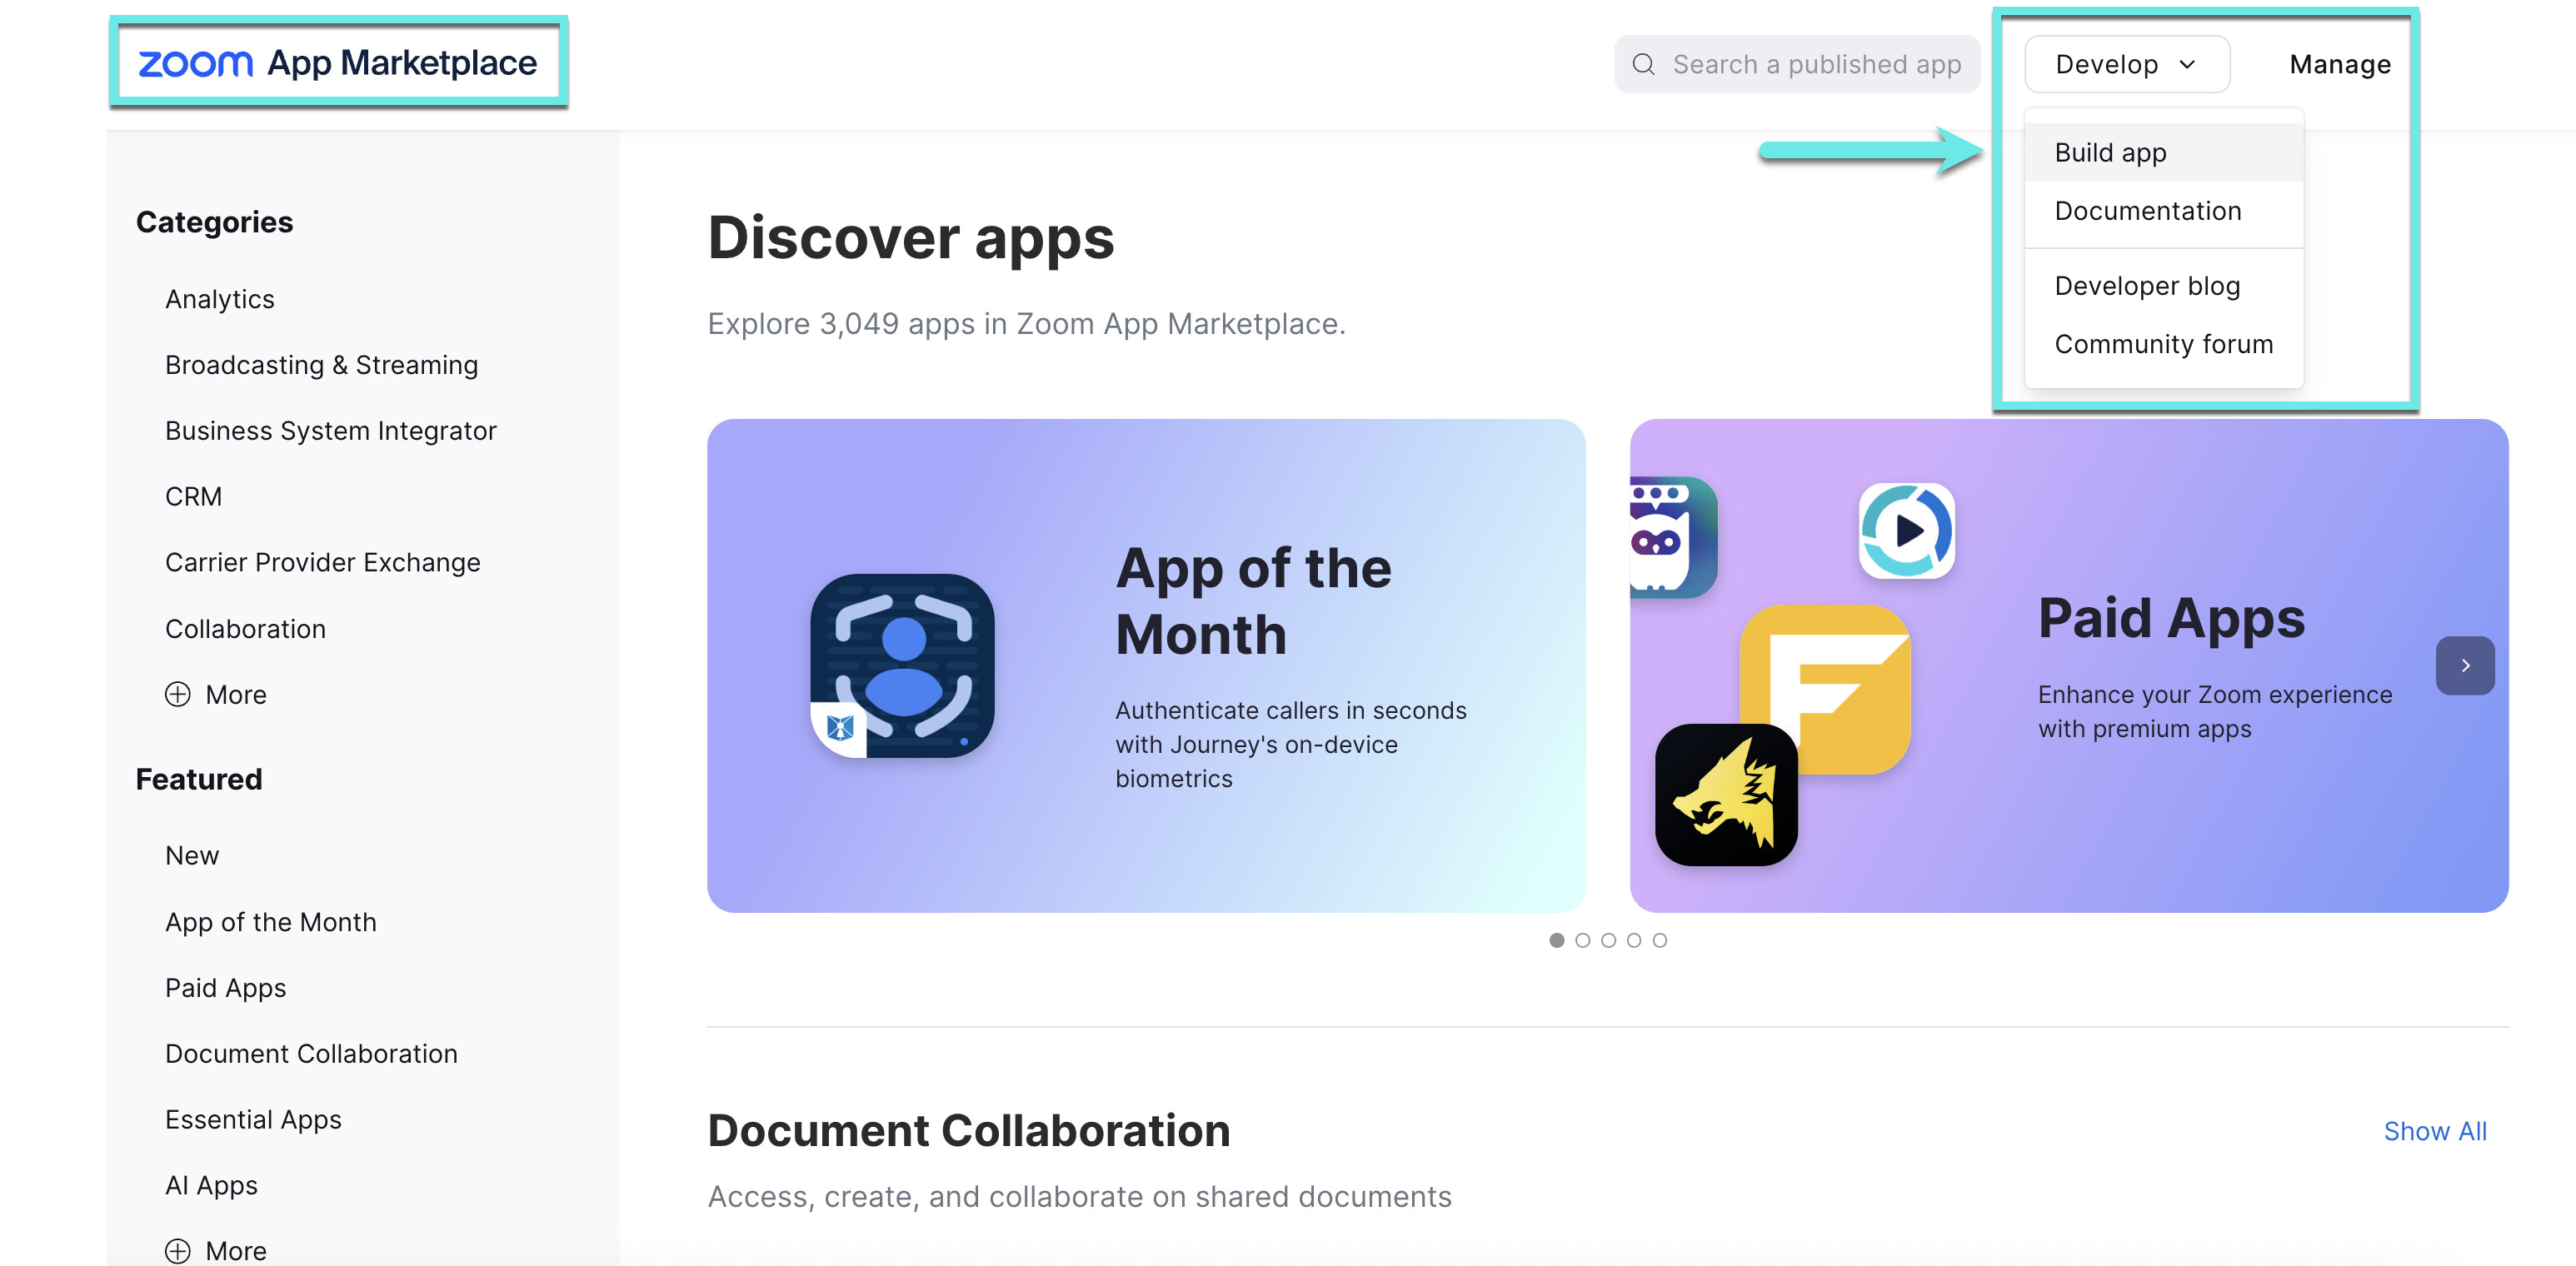Select the first carousel page dot
Viewport: 2576px width, 1266px height.
click(x=1556, y=940)
